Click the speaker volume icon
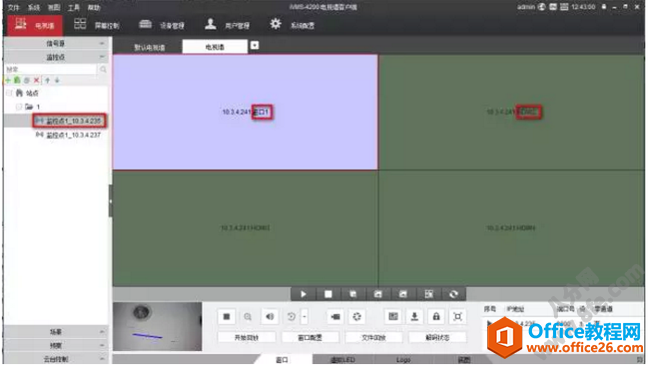The image size is (650, 365). pos(270,317)
